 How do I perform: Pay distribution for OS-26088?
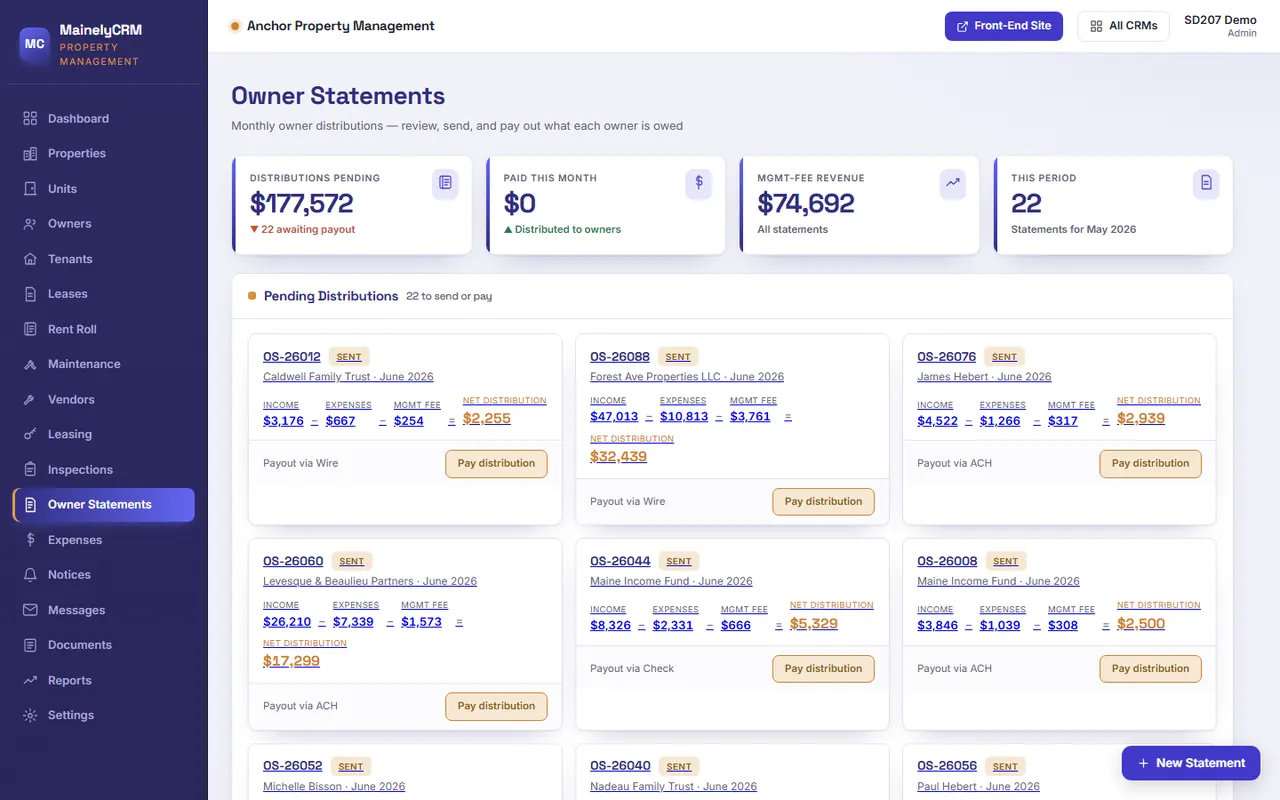[823, 502]
